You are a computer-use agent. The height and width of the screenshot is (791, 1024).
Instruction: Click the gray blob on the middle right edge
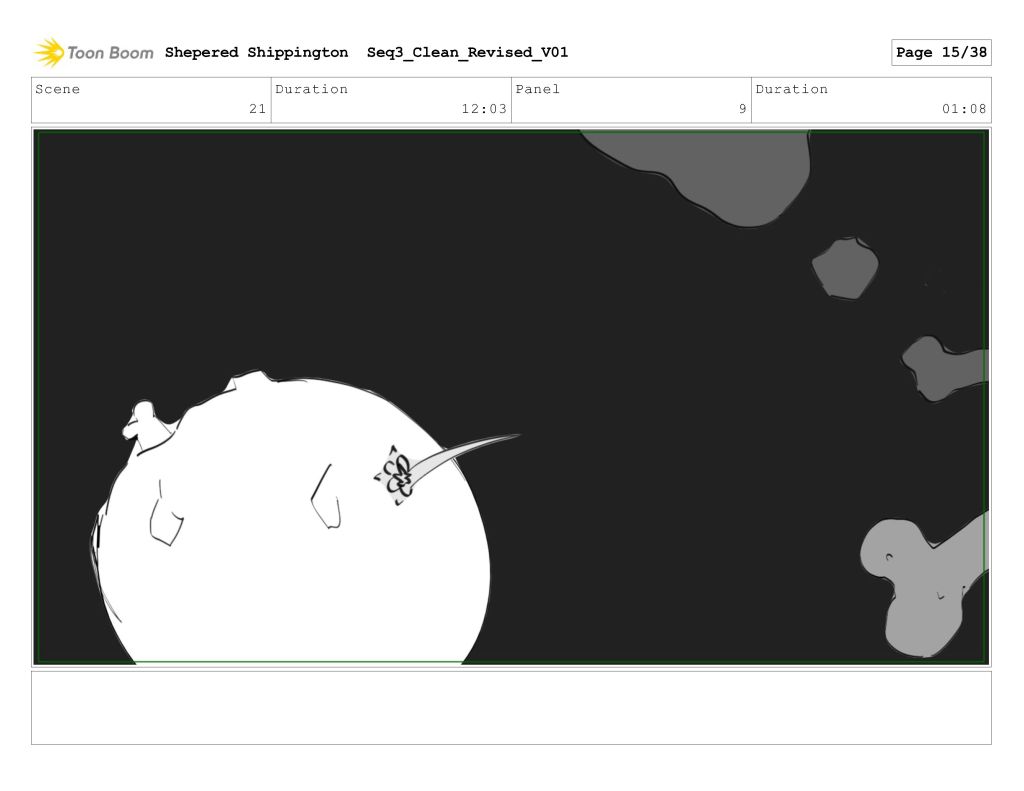coord(940,368)
